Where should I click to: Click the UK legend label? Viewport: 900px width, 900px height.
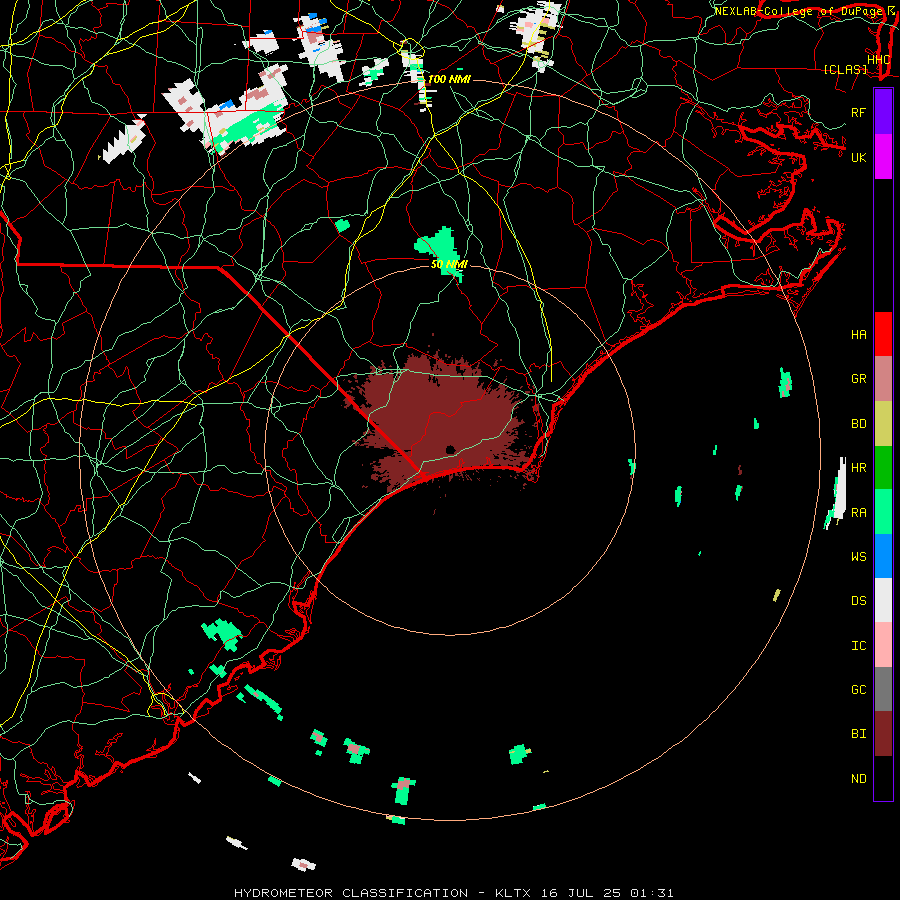858,157
